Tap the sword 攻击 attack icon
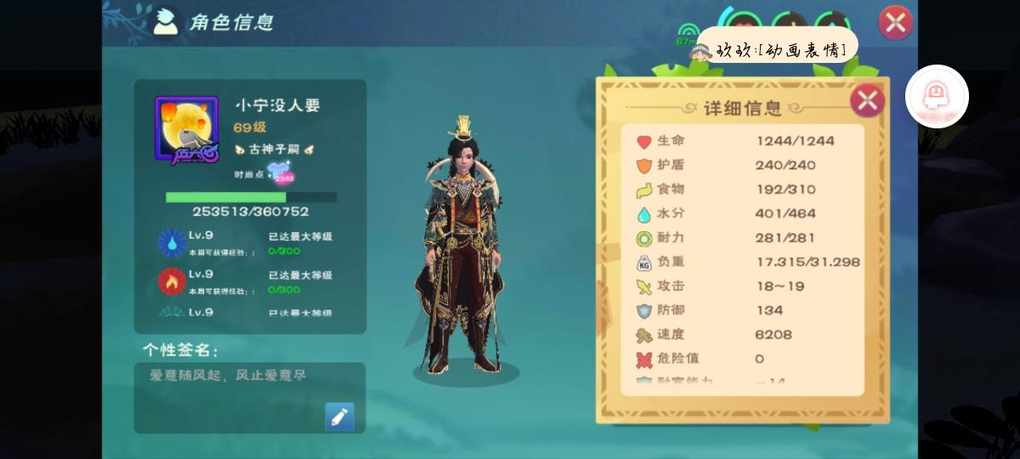 pyautogui.click(x=644, y=287)
